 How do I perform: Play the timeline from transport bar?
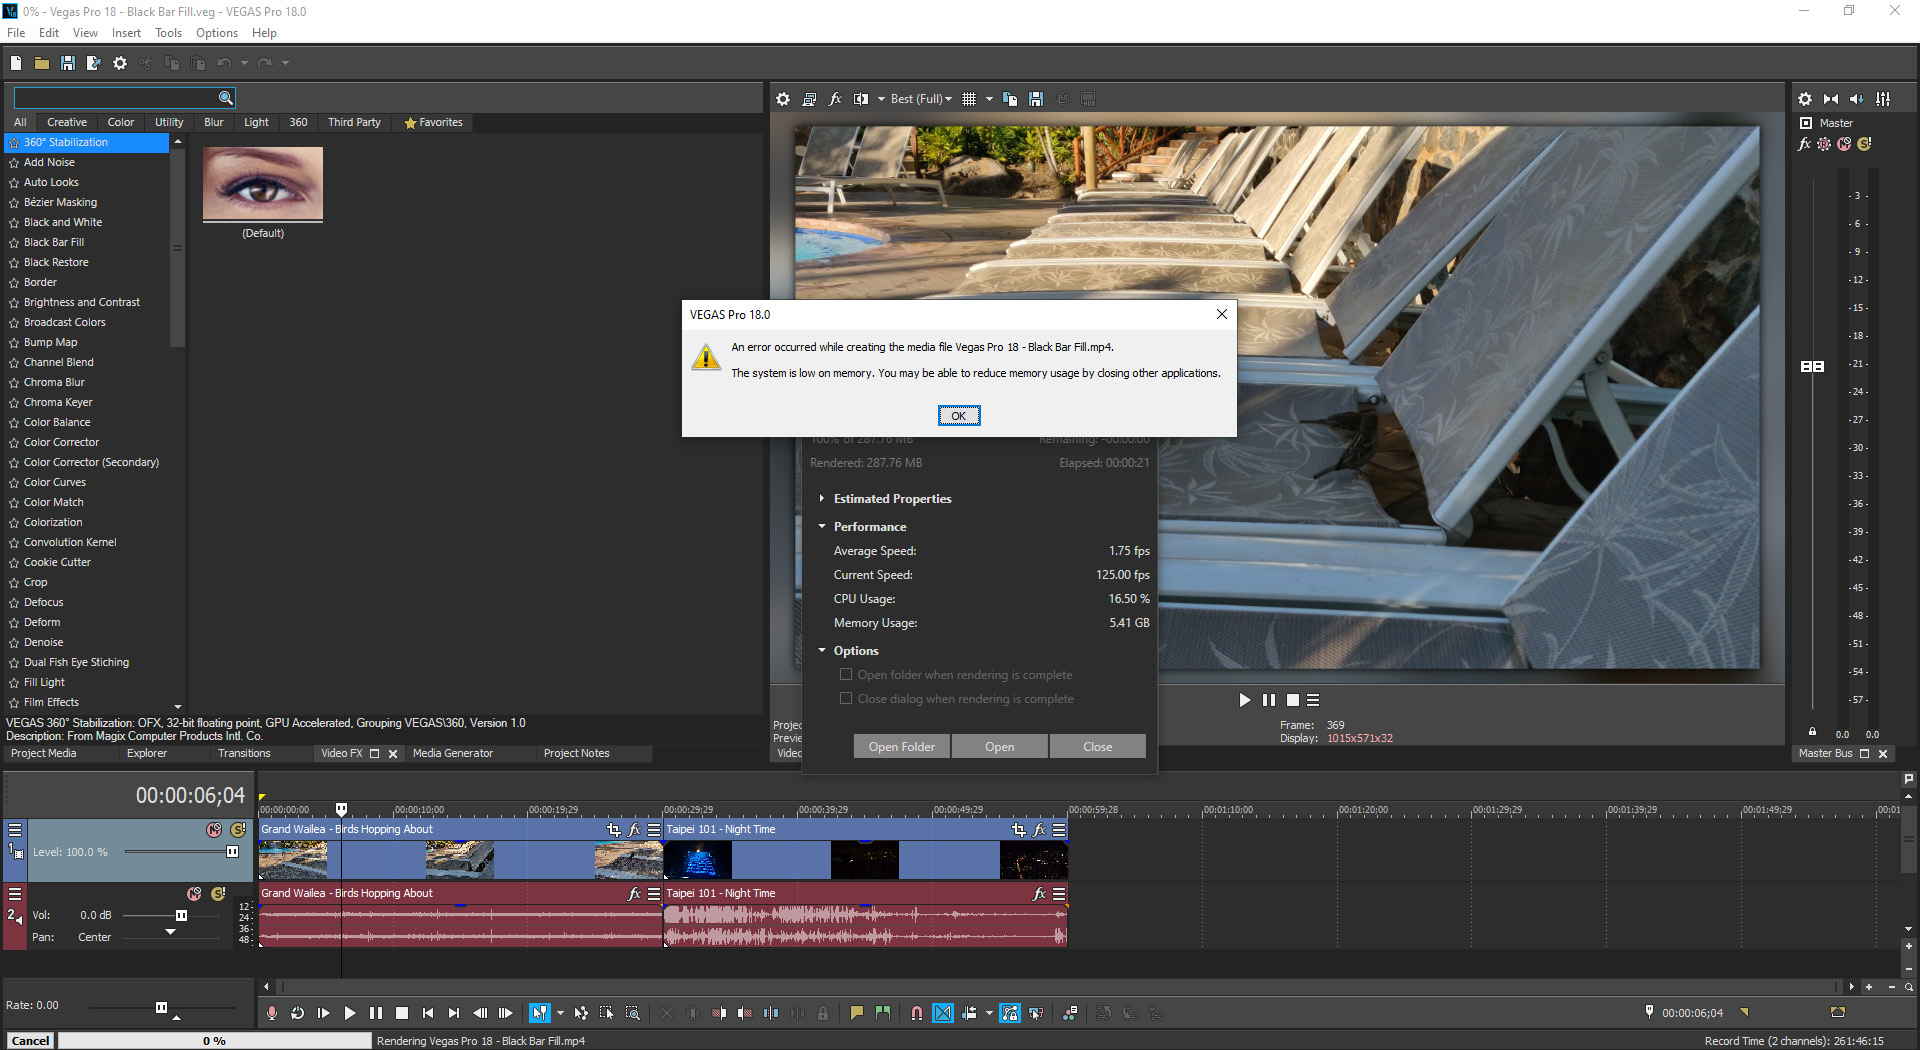tap(350, 1013)
